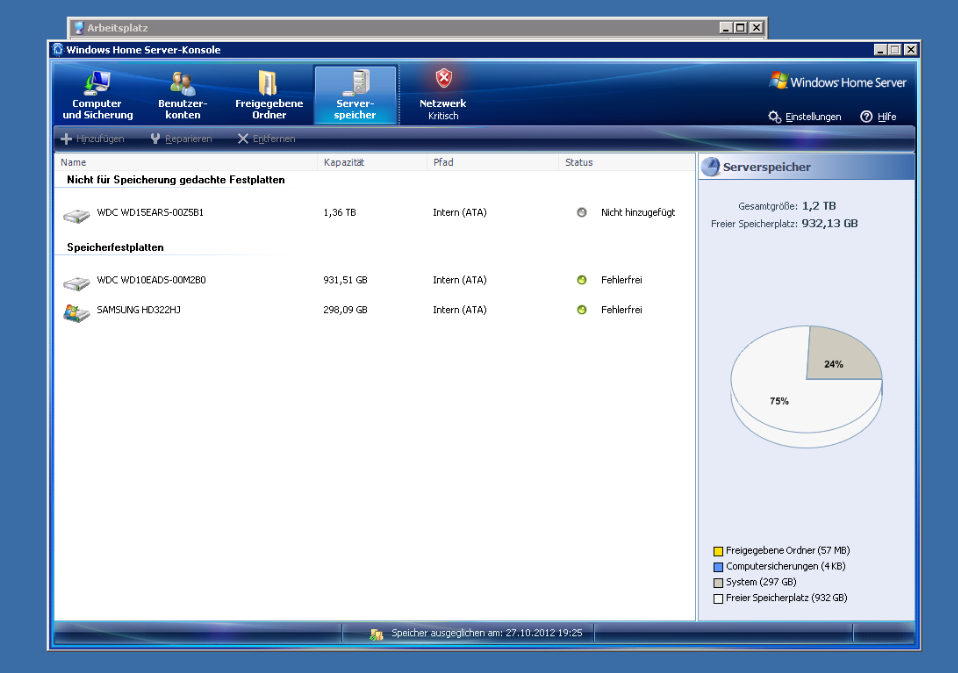
Task: Click Fehlerfrei status of SAMSUNG HD322HJ row
Action: (x=621, y=310)
